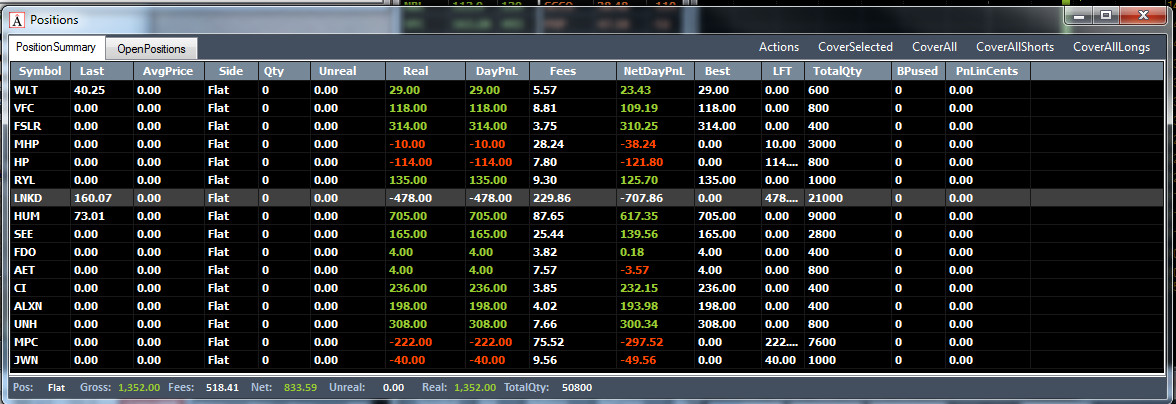This screenshot has height=404, width=1176.
Task: Select the RYL symbol row
Action: point(588,179)
